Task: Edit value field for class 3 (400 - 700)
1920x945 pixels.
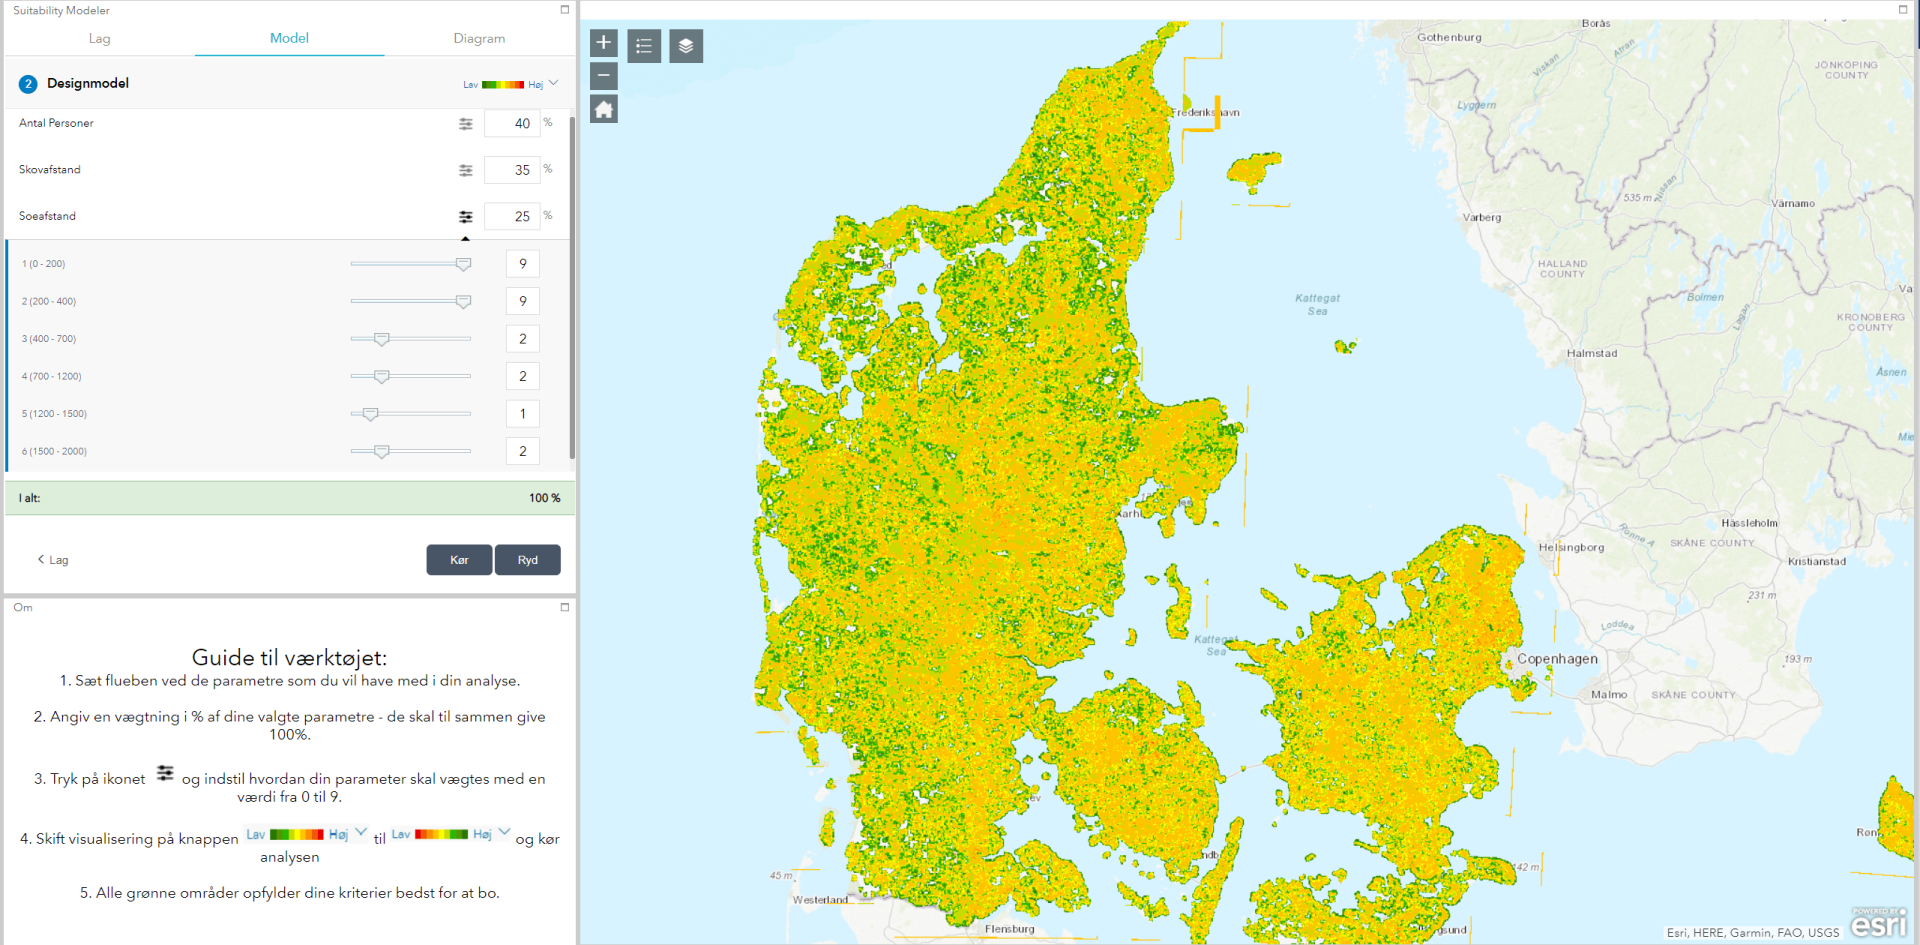Action: [523, 339]
